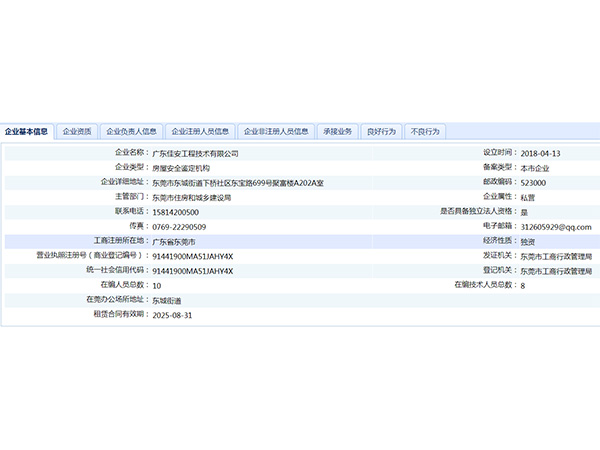Click the fax number 0769-22290509
600x450 pixels.
(x=179, y=227)
